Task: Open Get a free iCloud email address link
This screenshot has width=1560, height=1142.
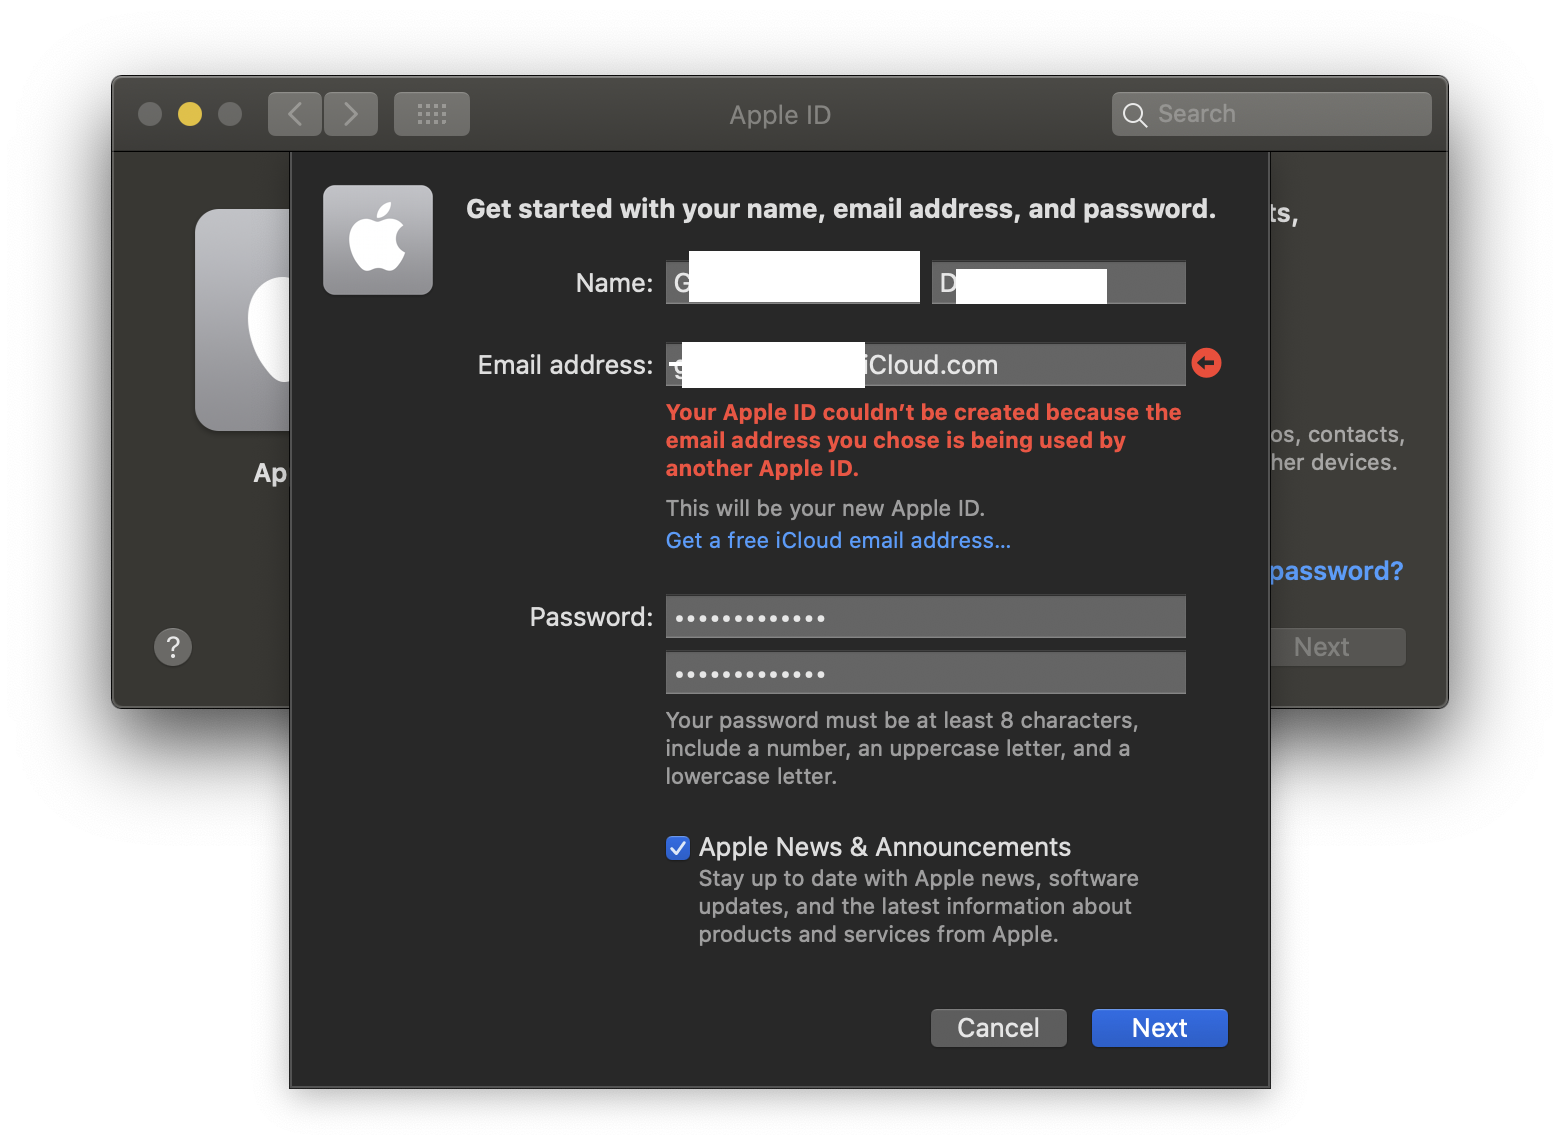Action: (x=838, y=541)
